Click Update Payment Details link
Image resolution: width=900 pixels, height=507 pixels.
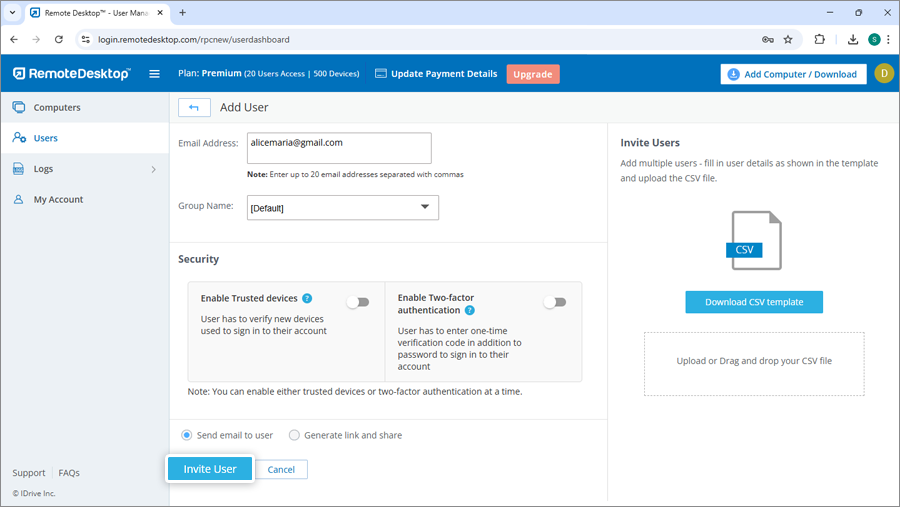(437, 73)
